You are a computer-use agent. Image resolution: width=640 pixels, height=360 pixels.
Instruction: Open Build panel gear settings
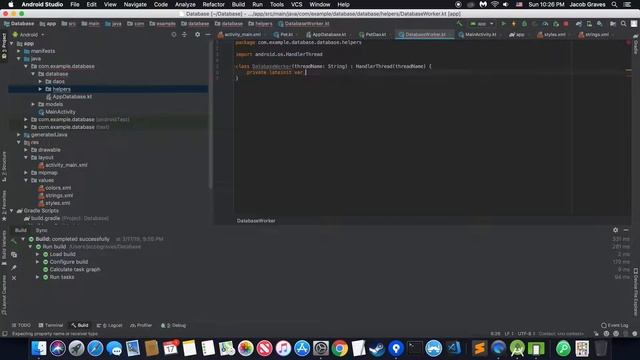(616, 230)
